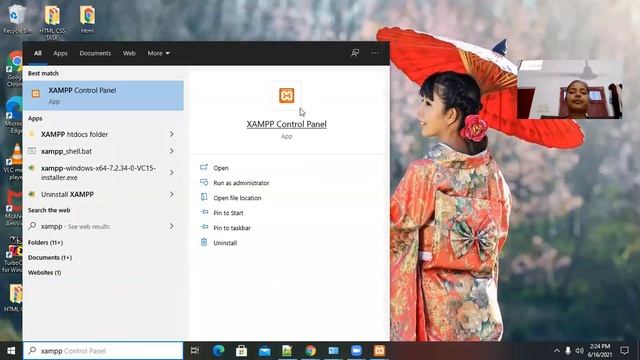Show hidden system tray icons
Screen dimensions: 640x360
coord(557,351)
